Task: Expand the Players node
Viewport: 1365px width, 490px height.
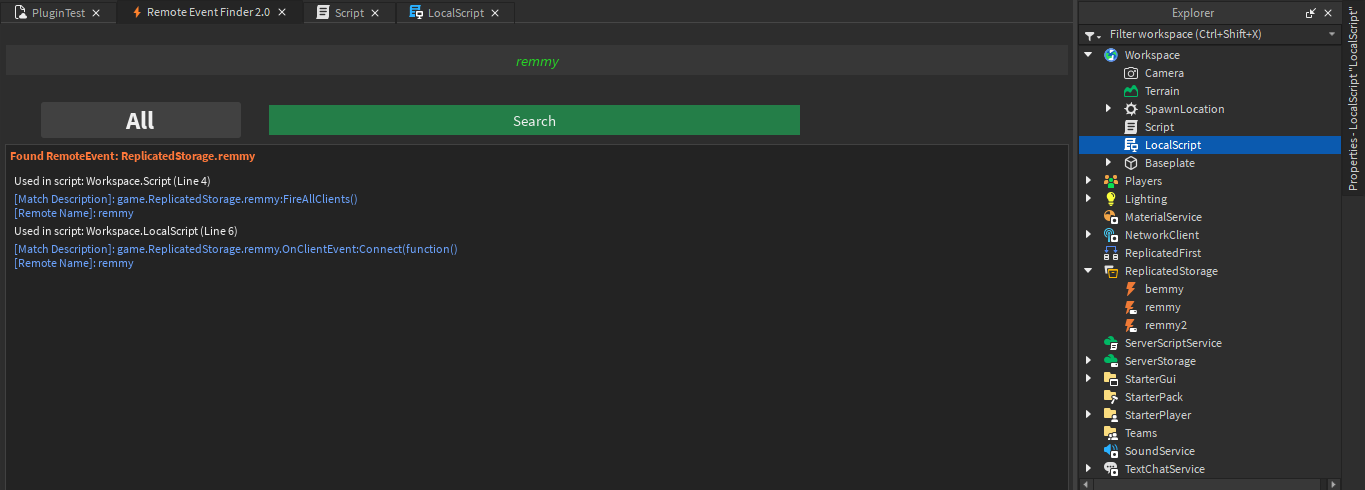Action: [x=1088, y=181]
